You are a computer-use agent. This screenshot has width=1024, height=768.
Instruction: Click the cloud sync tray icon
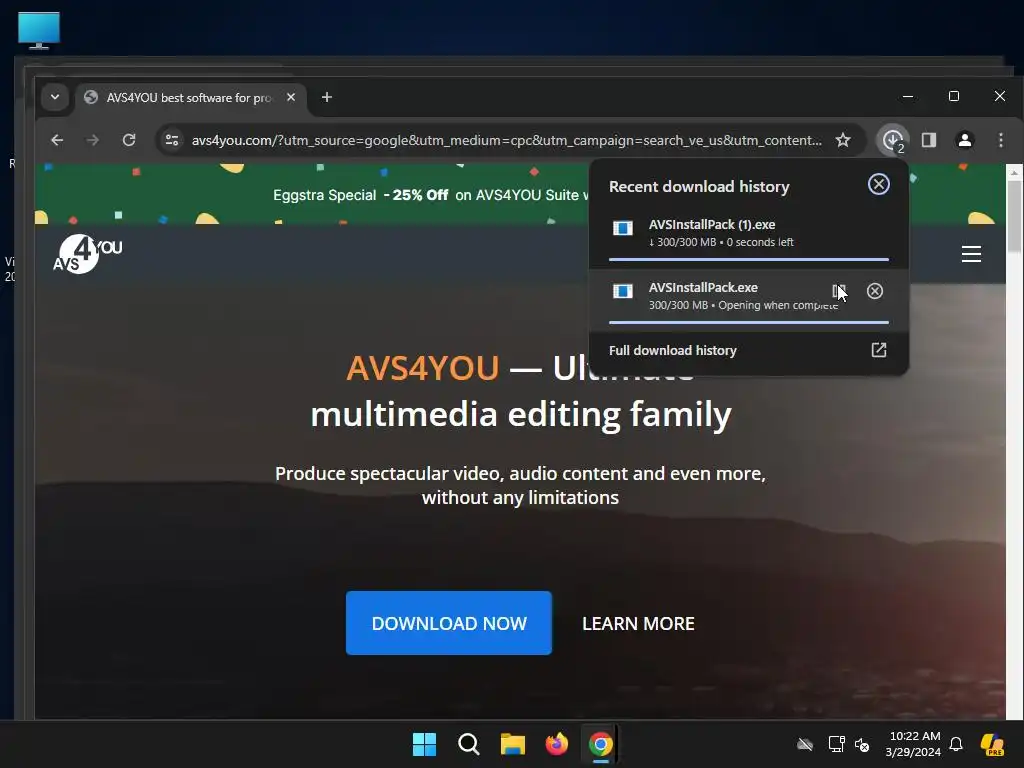(x=805, y=744)
